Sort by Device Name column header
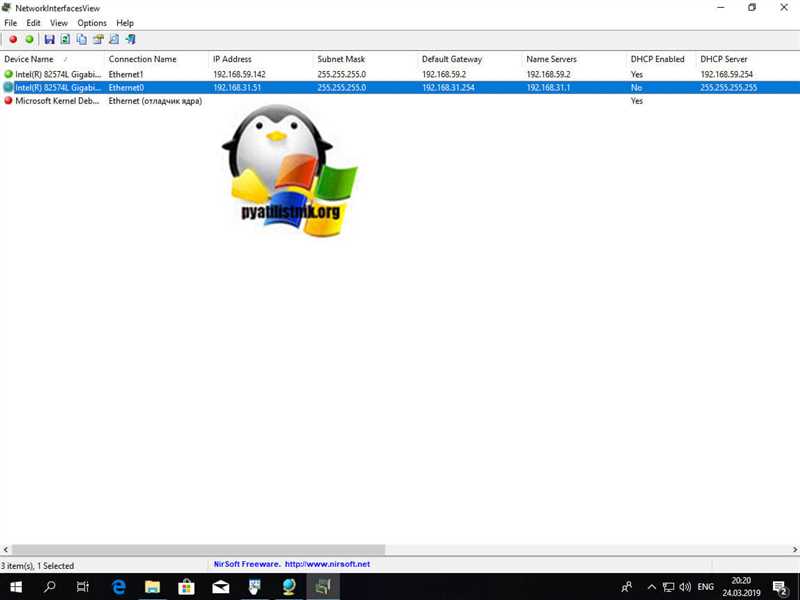Viewport: 800px width, 600px height. tap(53, 59)
